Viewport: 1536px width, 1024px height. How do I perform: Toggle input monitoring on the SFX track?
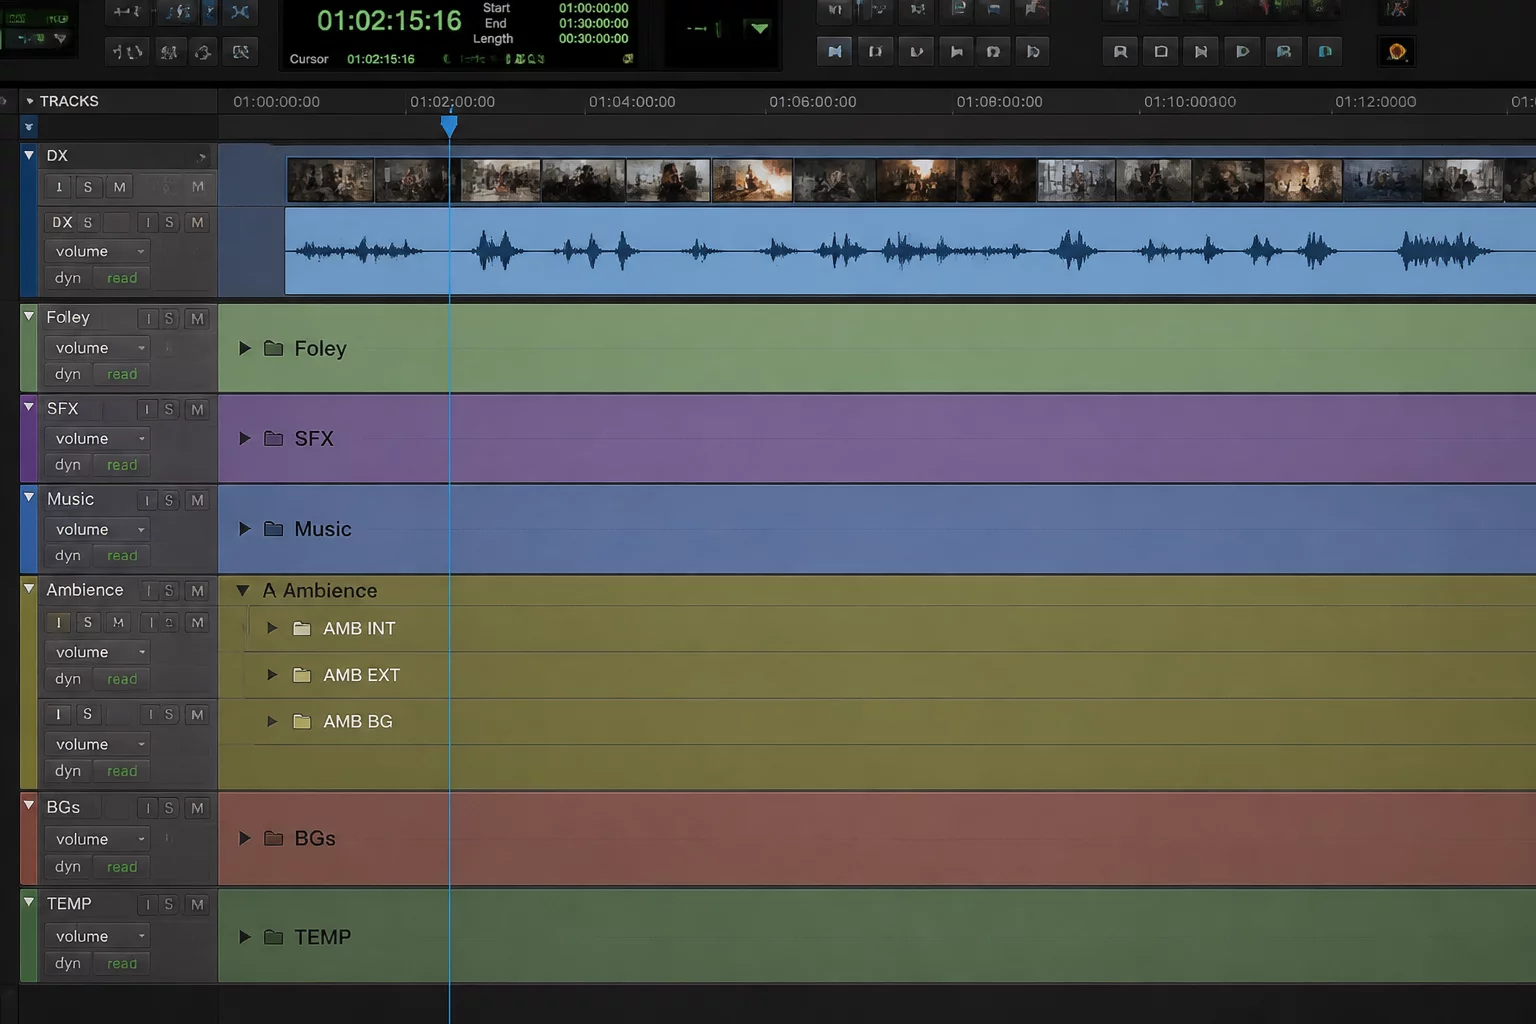tap(147, 409)
